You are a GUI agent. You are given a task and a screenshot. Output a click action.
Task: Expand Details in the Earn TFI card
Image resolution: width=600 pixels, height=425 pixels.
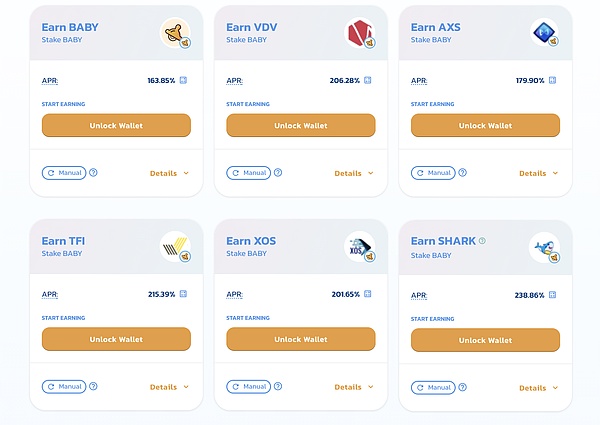(x=169, y=387)
